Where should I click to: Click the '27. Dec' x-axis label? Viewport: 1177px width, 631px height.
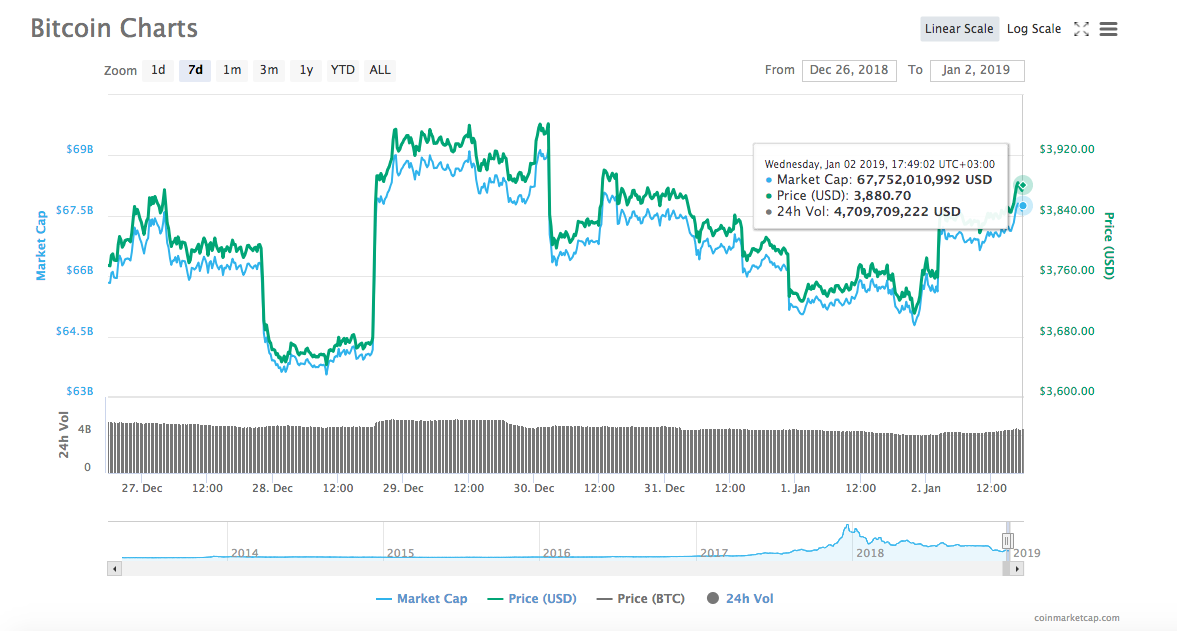(142, 488)
